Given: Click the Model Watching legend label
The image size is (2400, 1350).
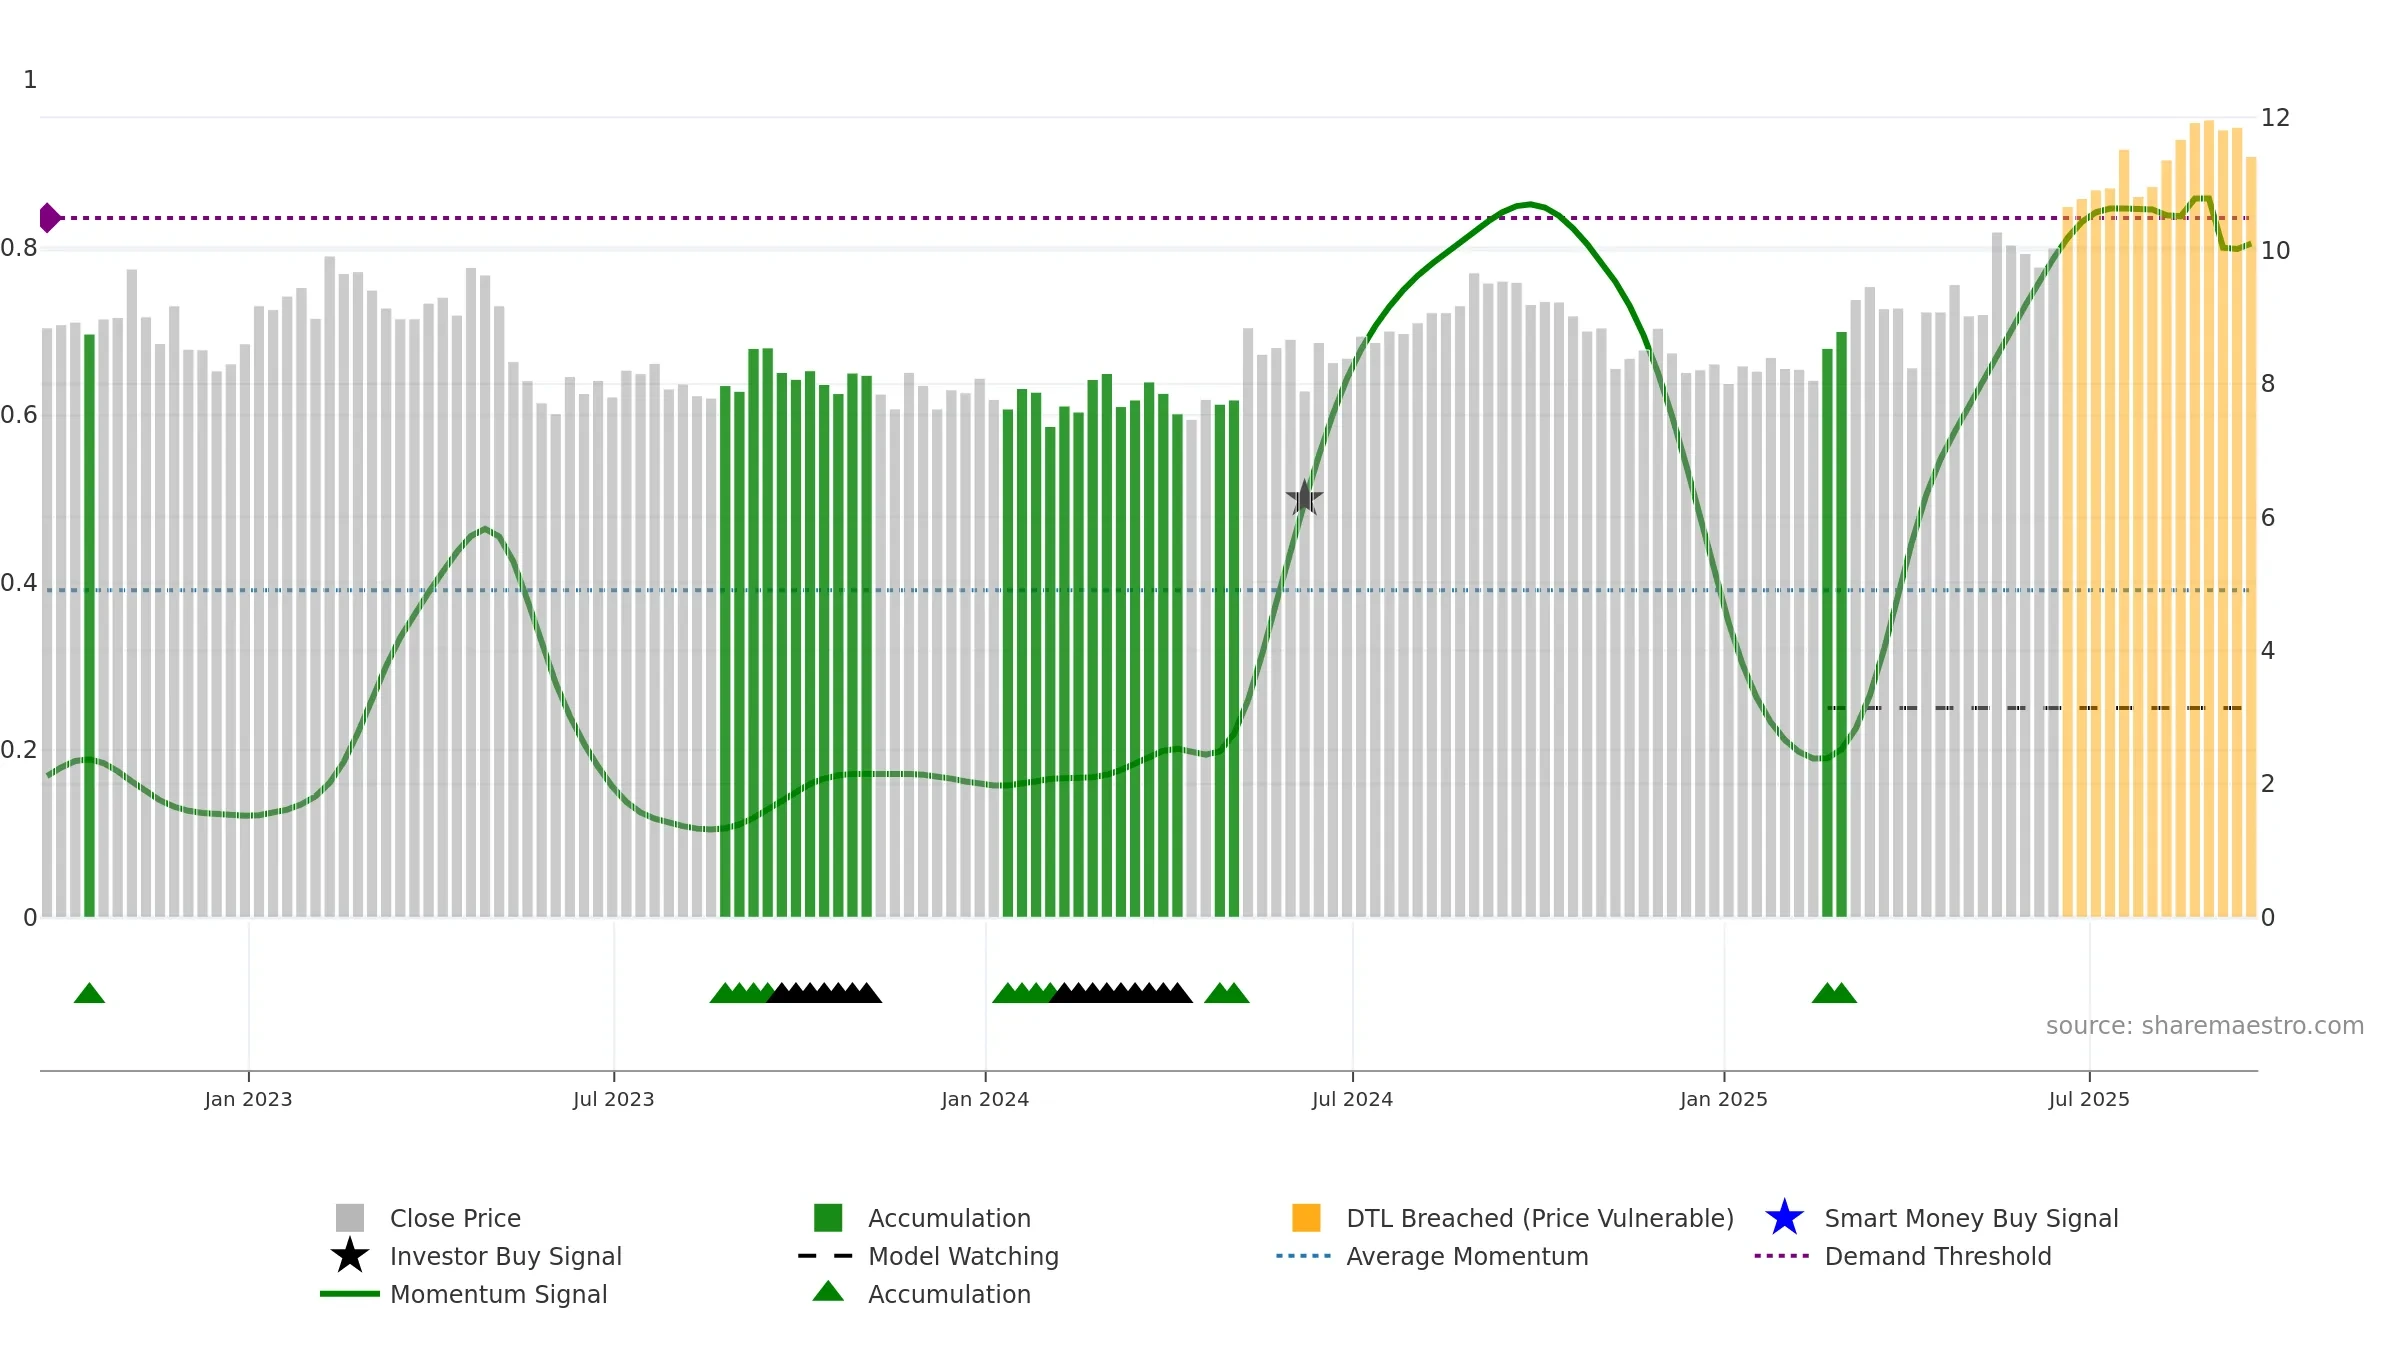Looking at the screenshot, I should 964,1256.
